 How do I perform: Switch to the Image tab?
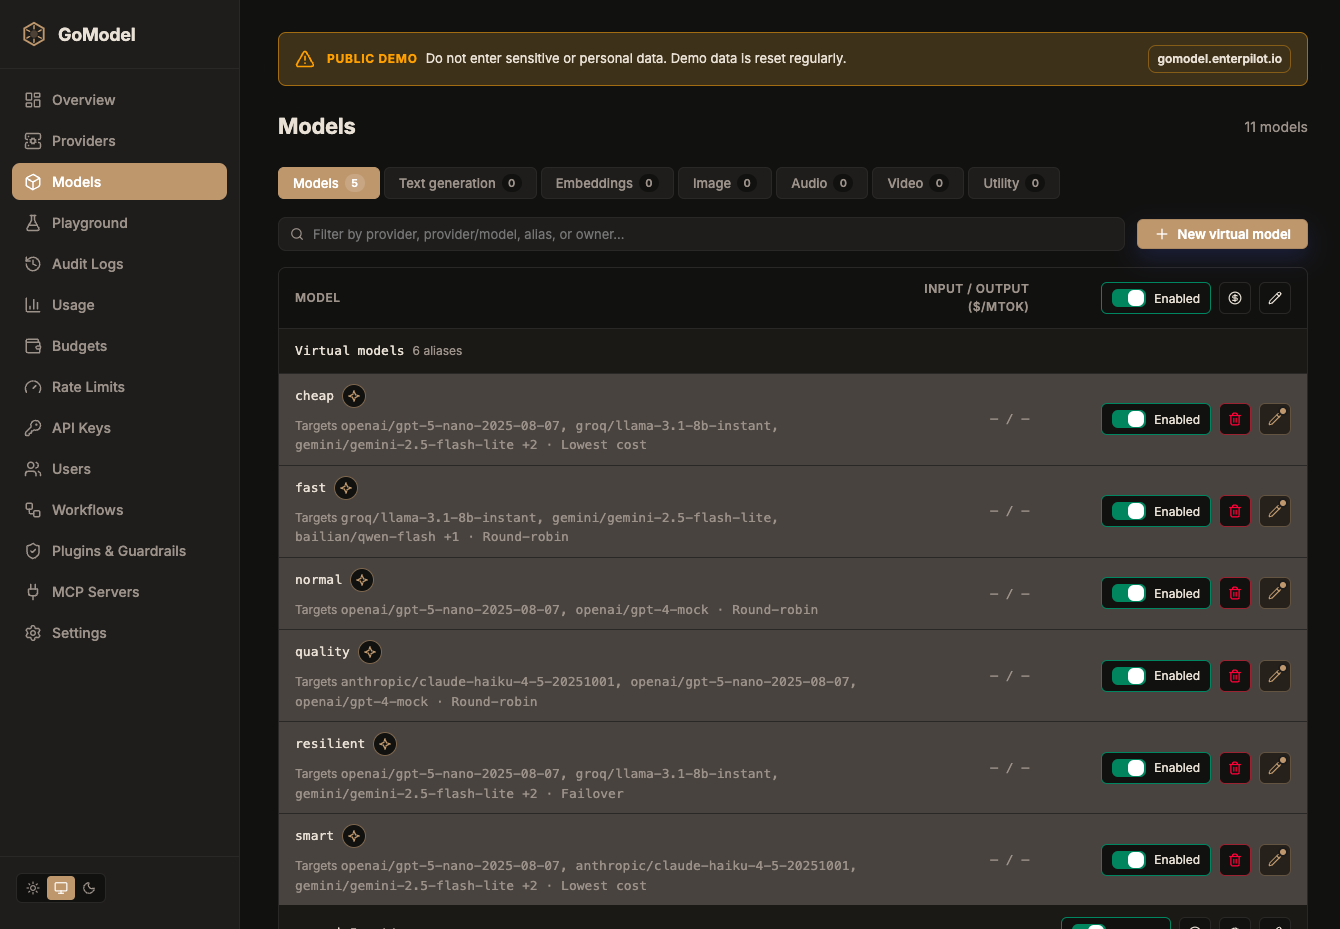coord(725,183)
